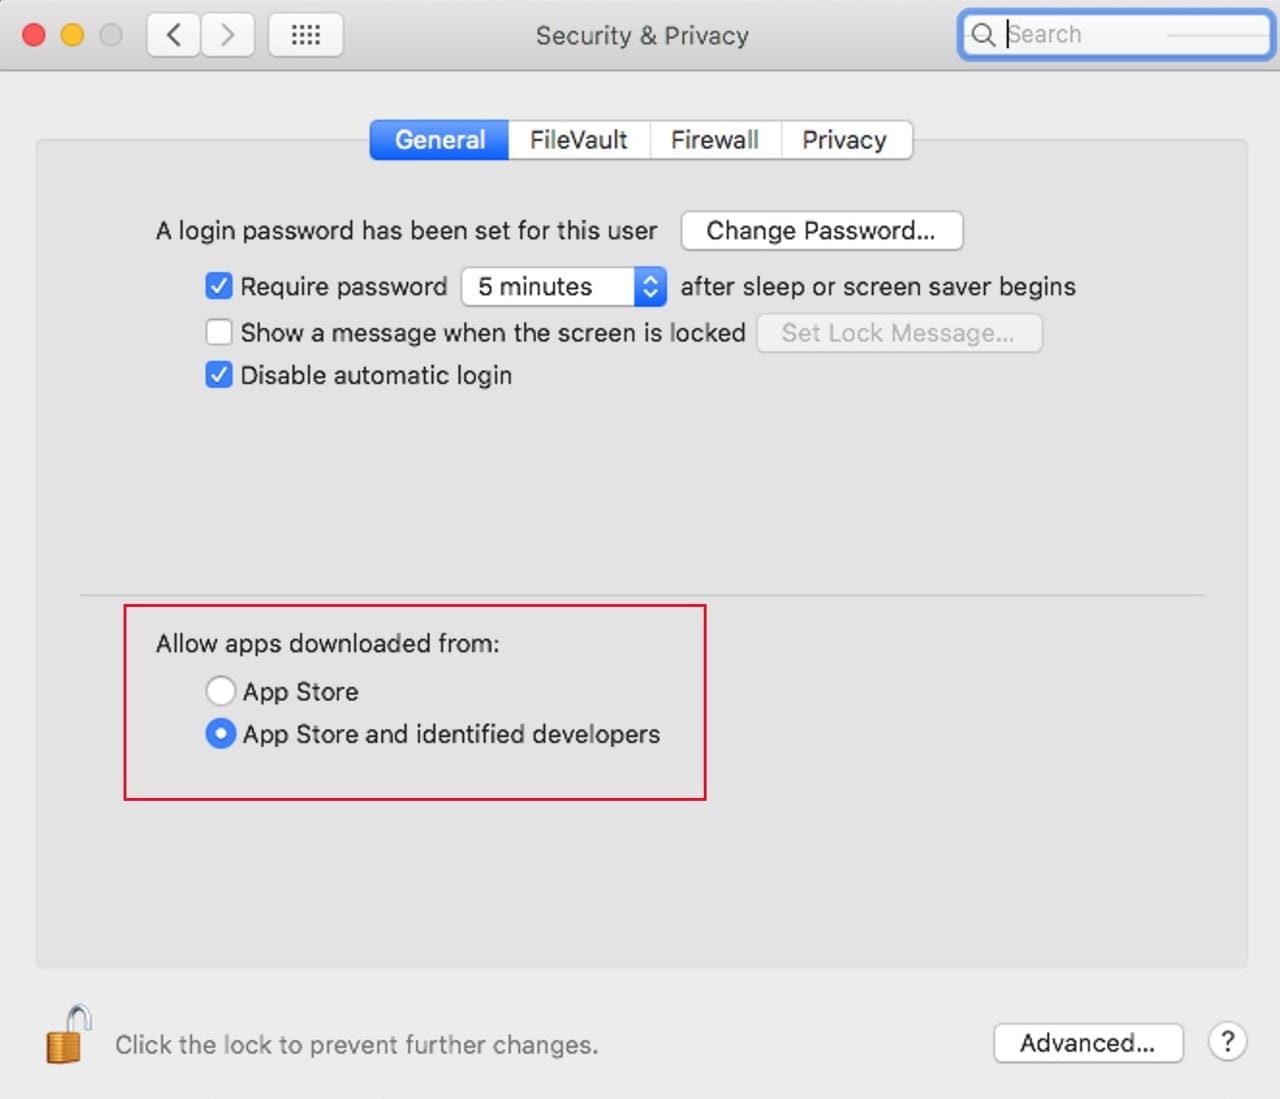Show all preferences grid icon
The height and width of the screenshot is (1099, 1280).
305,35
